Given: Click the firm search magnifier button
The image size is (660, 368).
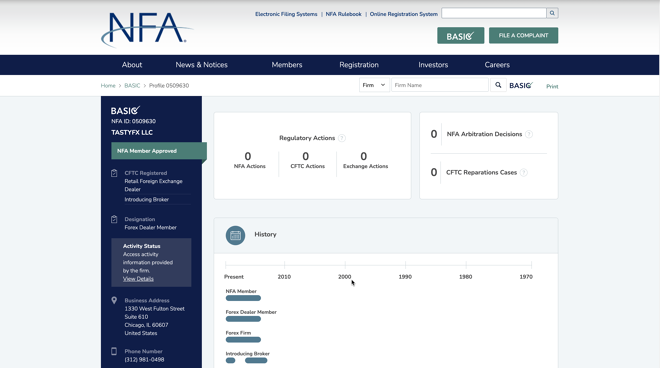Looking at the screenshot, I should pyautogui.click(x=498, y=85).
